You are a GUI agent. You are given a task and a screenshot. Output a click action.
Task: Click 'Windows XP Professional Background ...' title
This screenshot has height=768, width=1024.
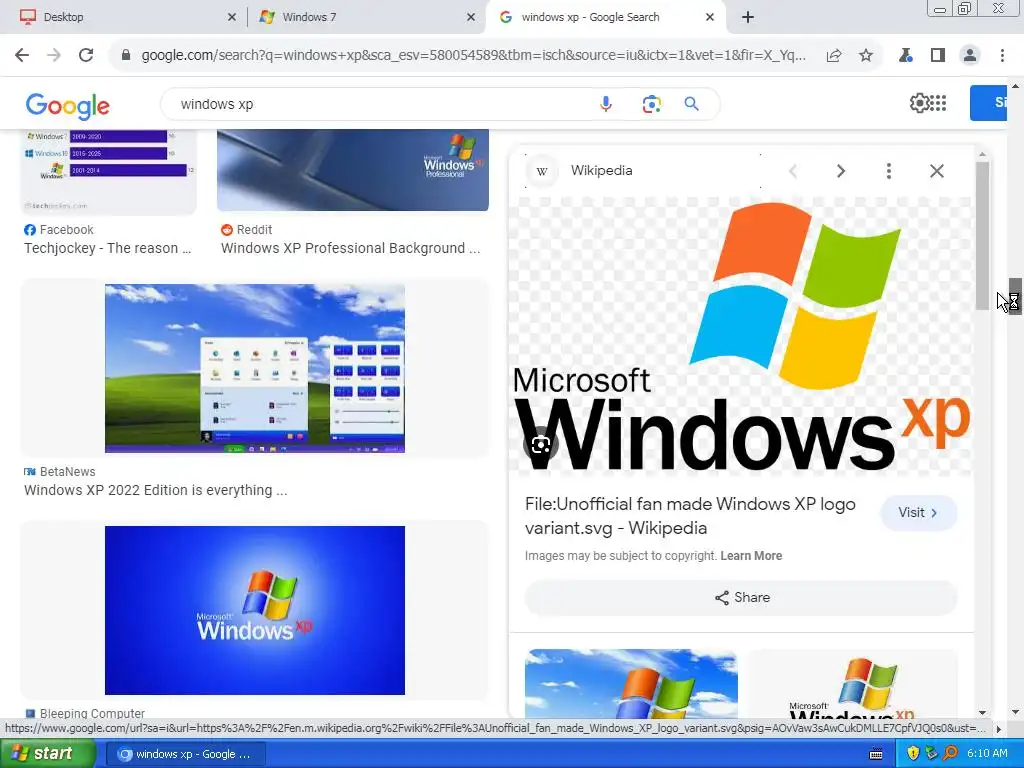[350, 248]
